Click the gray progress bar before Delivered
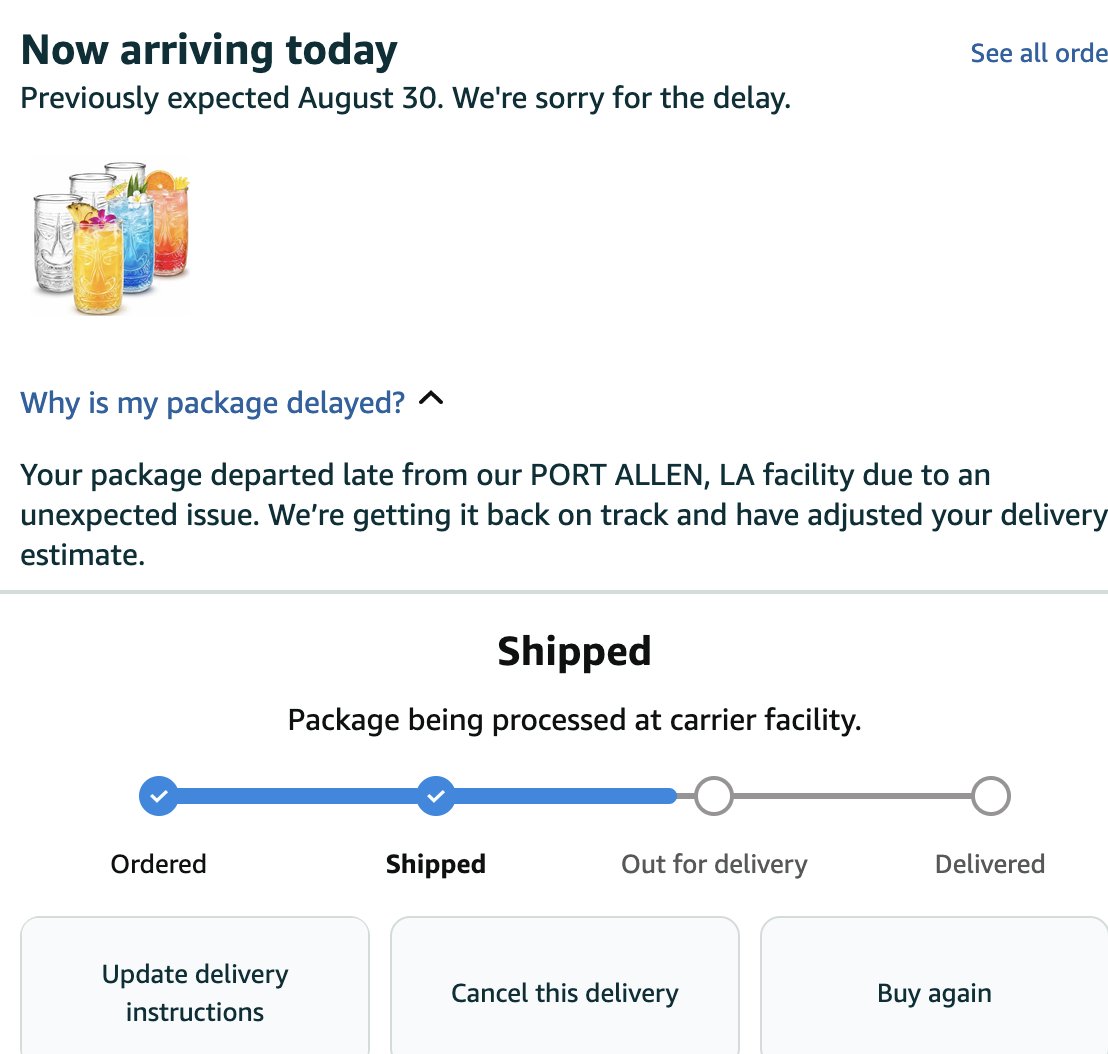 [851, 796]
